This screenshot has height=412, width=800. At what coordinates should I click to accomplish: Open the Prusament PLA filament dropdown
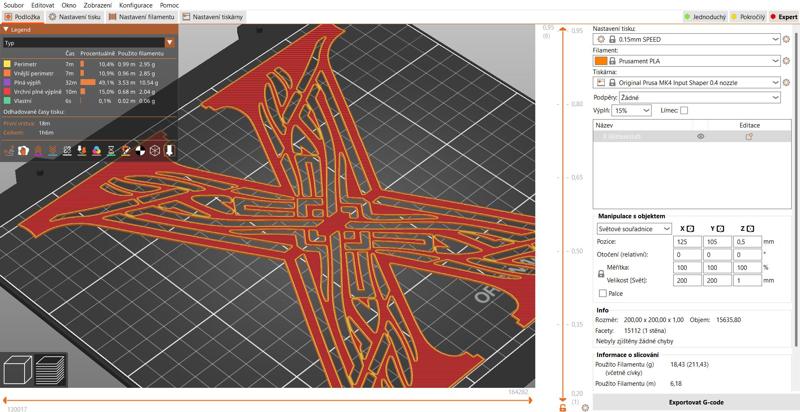(x=687, y=61)
